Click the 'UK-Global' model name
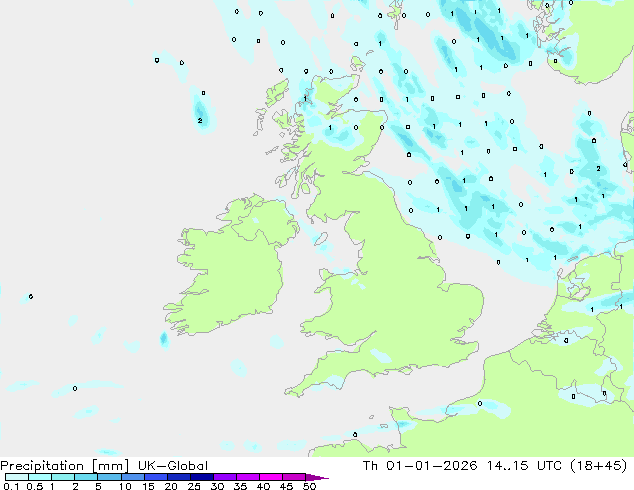Image resolution: width=634 pixels, height=490 pixels. point(173,466)
